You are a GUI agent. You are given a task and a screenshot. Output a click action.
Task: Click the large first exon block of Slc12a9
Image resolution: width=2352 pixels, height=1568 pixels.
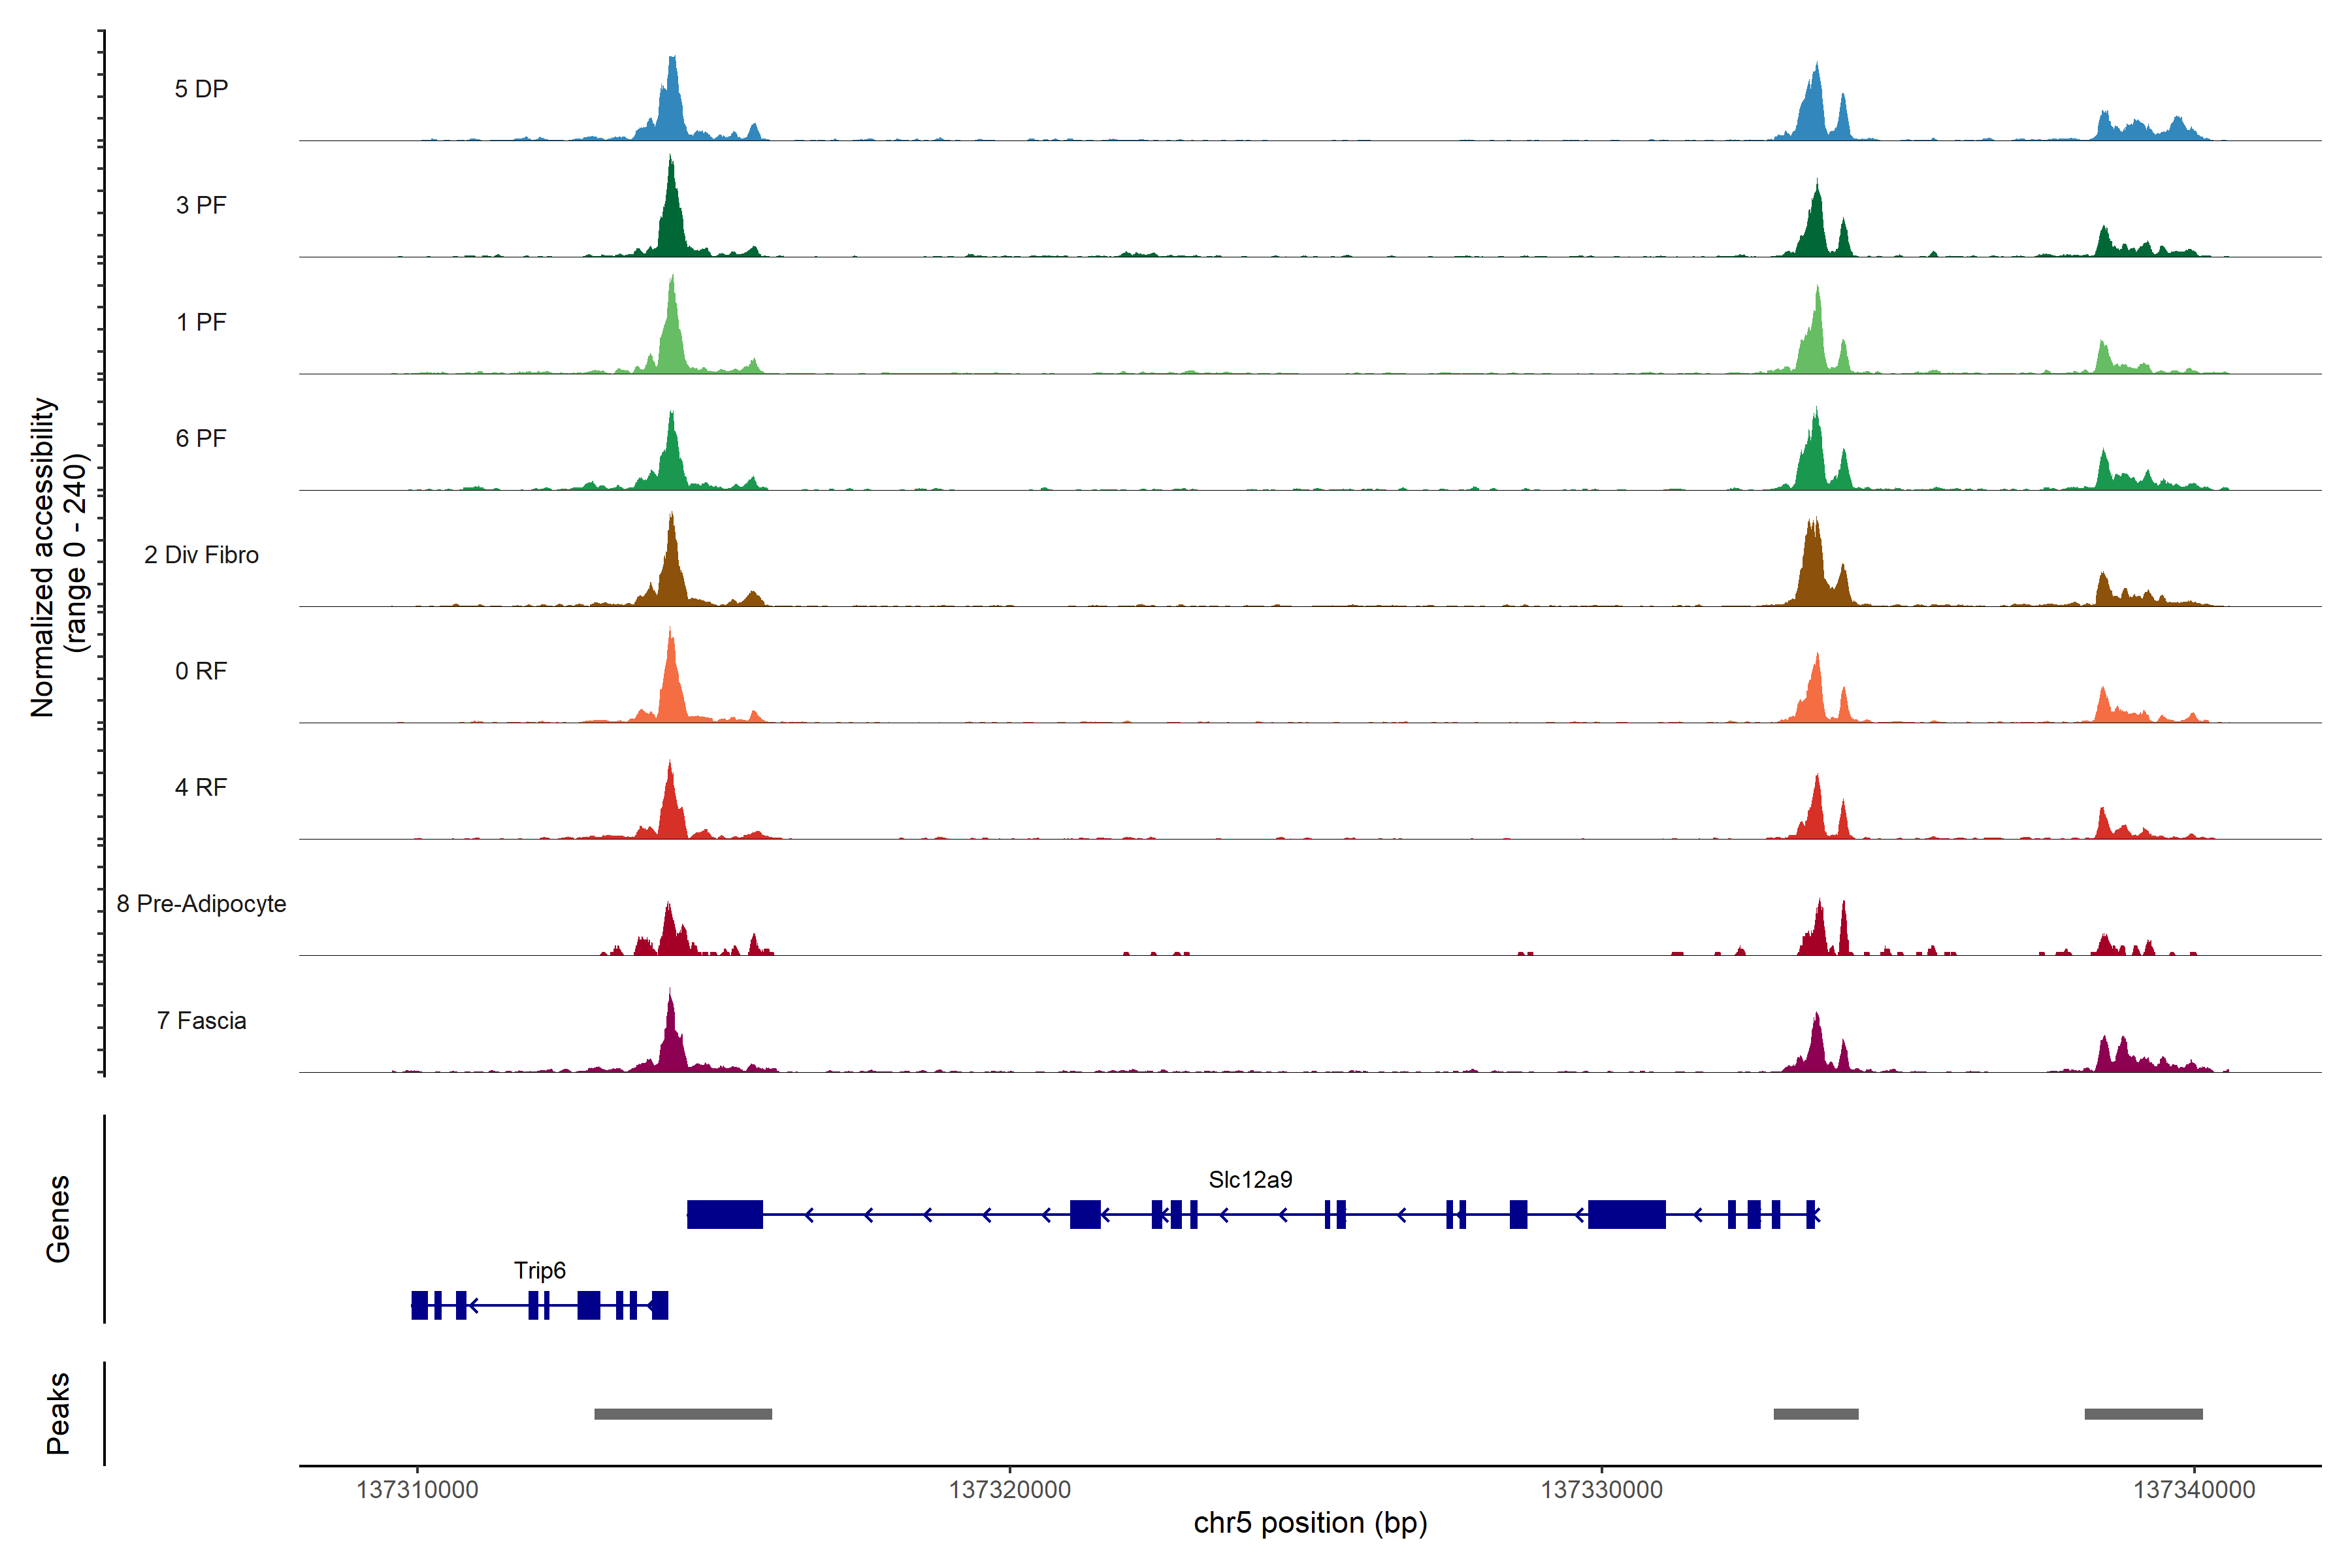coord(725,1215)
